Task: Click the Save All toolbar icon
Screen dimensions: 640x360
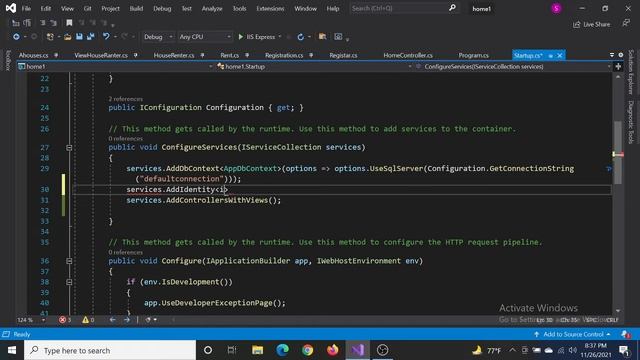Action: (91, 37)
